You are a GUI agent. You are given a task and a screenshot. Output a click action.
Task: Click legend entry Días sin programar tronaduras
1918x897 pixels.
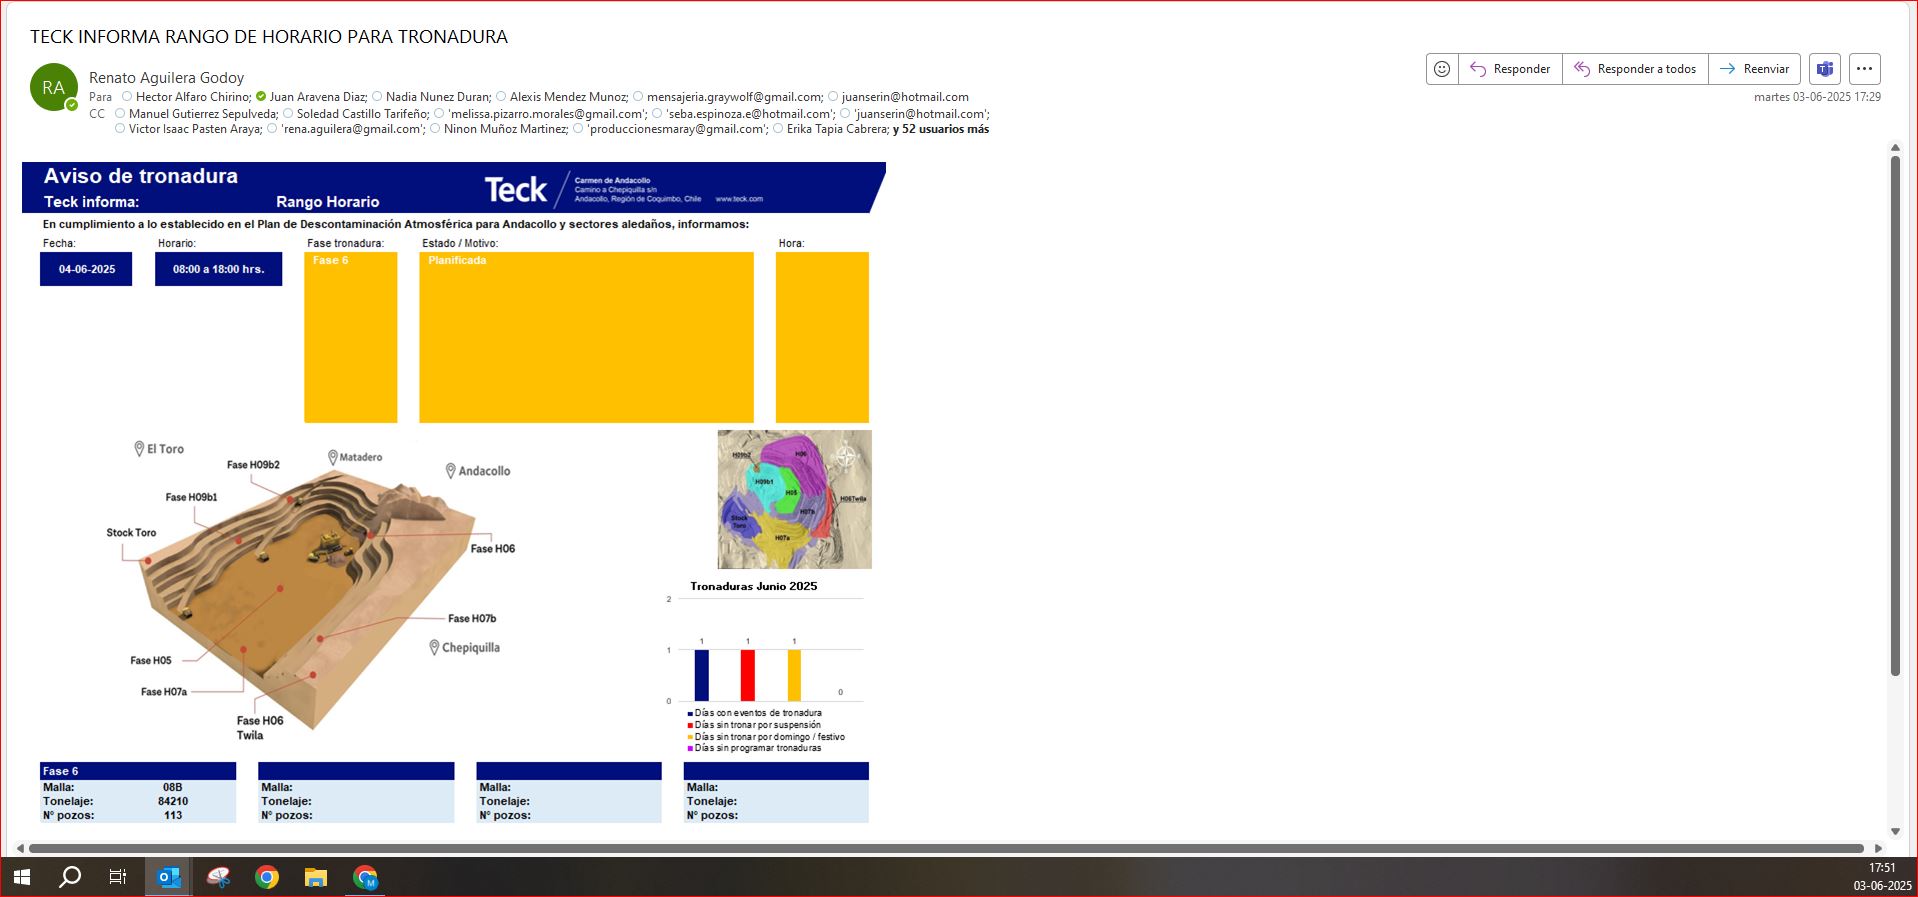(755, 748)
